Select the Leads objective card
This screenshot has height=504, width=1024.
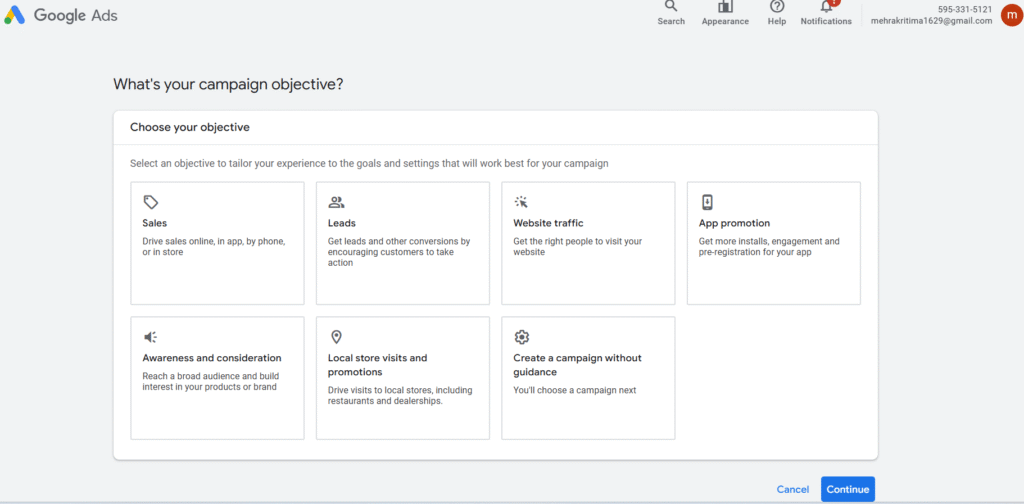point(403,243)
